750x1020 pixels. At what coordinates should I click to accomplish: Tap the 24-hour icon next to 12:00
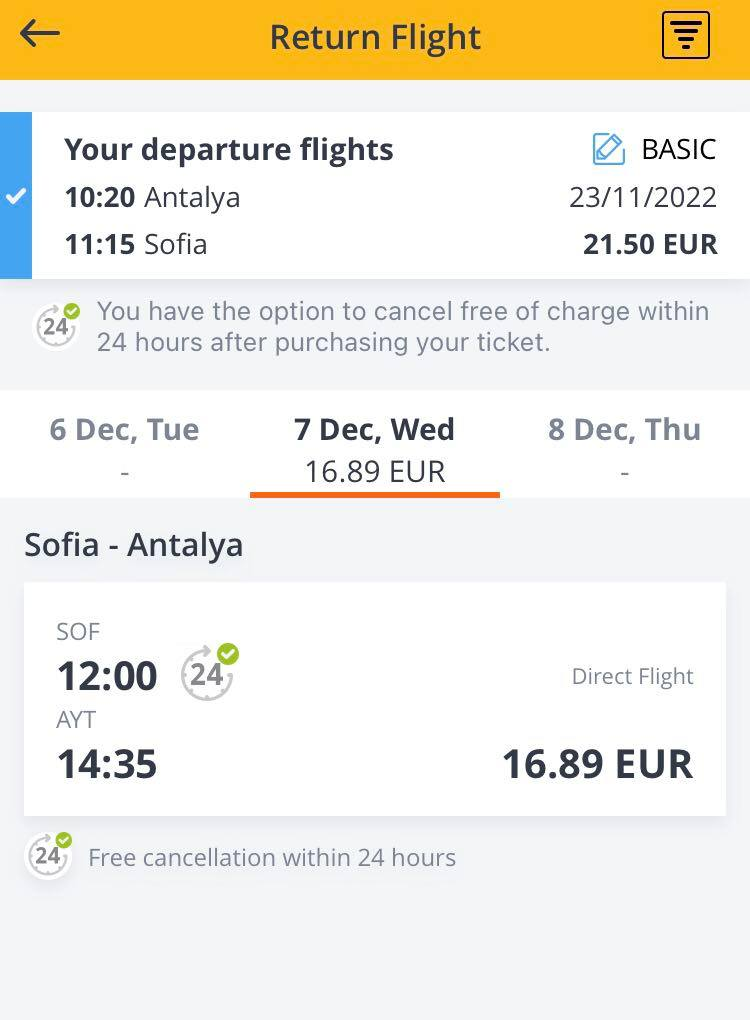pyautogui.click(x=208, y=673)
